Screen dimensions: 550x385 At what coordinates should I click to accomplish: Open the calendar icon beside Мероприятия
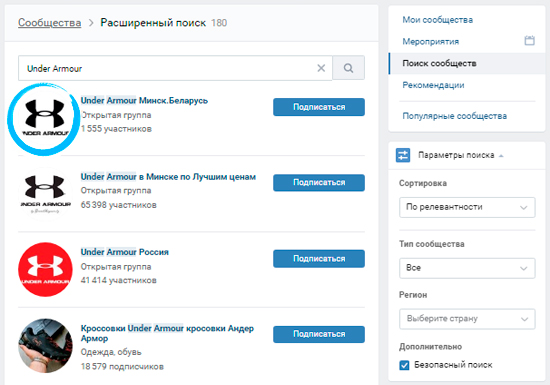pyautogui.click(x=529, y=41)
